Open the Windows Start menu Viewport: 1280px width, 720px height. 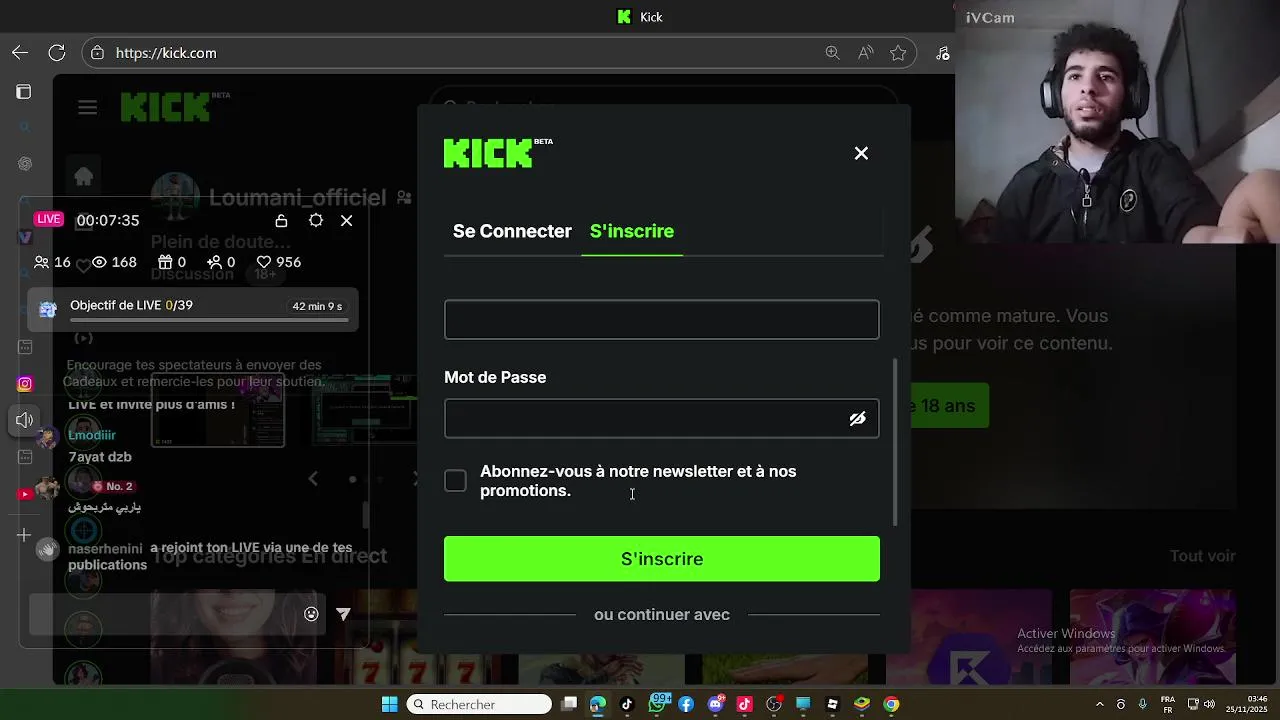pos(390,704)
